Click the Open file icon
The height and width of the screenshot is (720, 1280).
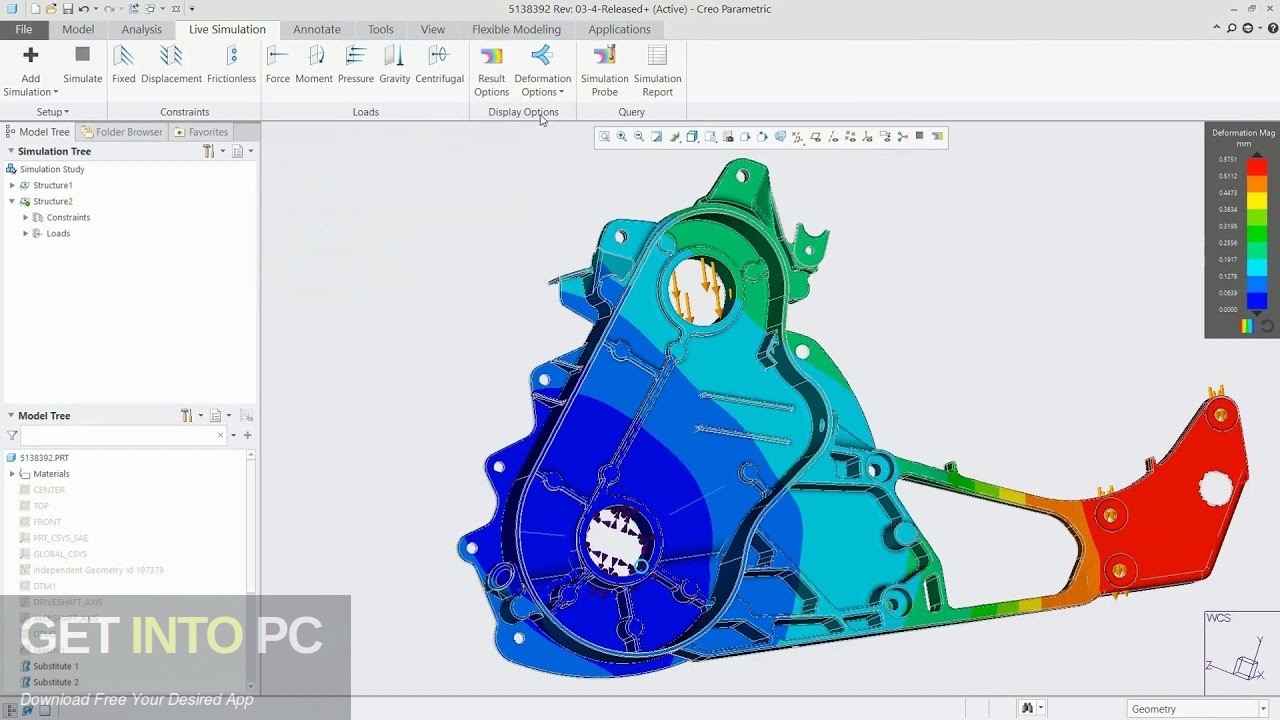pos(51,9)
